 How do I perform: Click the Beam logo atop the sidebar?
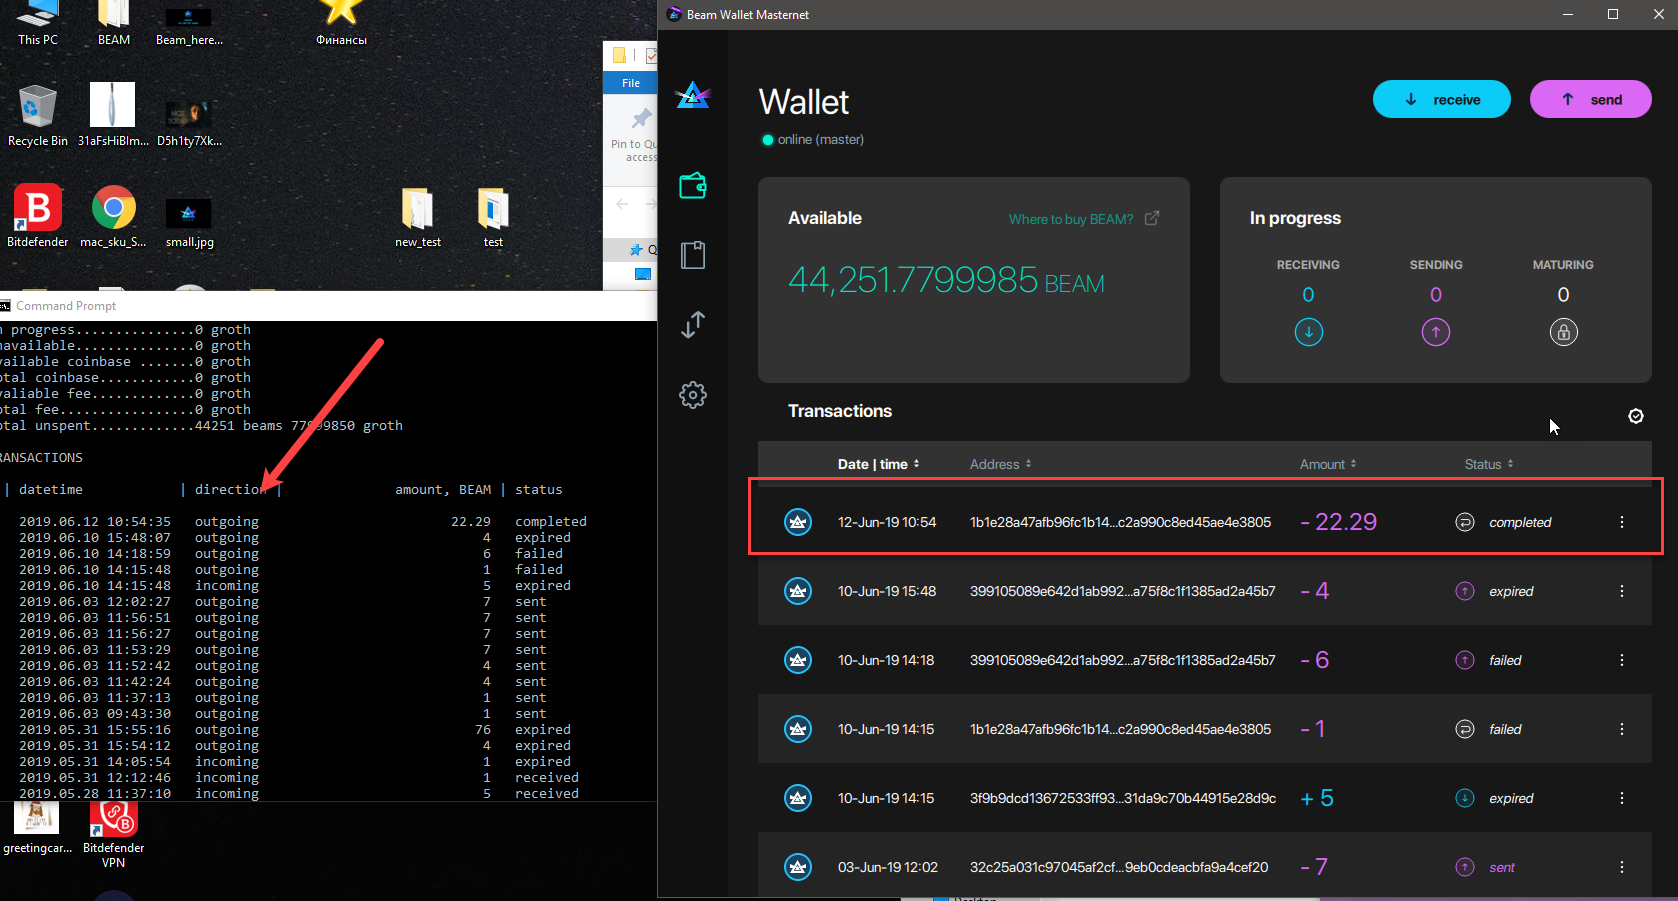[693, 95]
